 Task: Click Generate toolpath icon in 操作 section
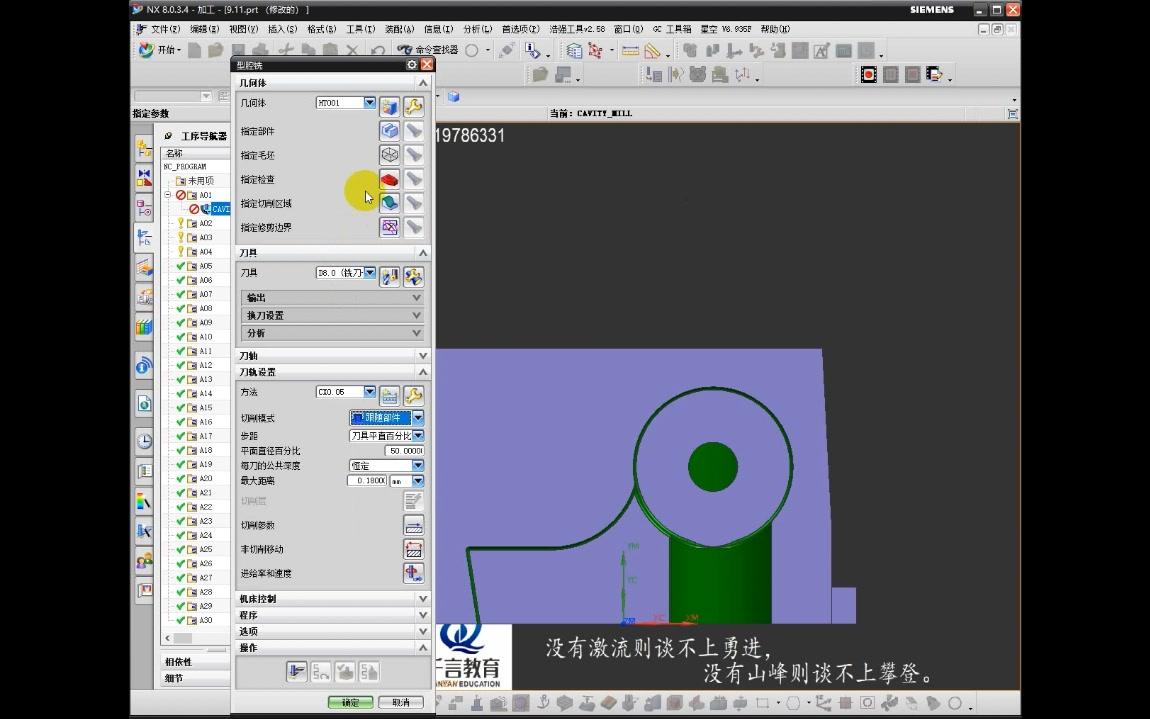297,671
